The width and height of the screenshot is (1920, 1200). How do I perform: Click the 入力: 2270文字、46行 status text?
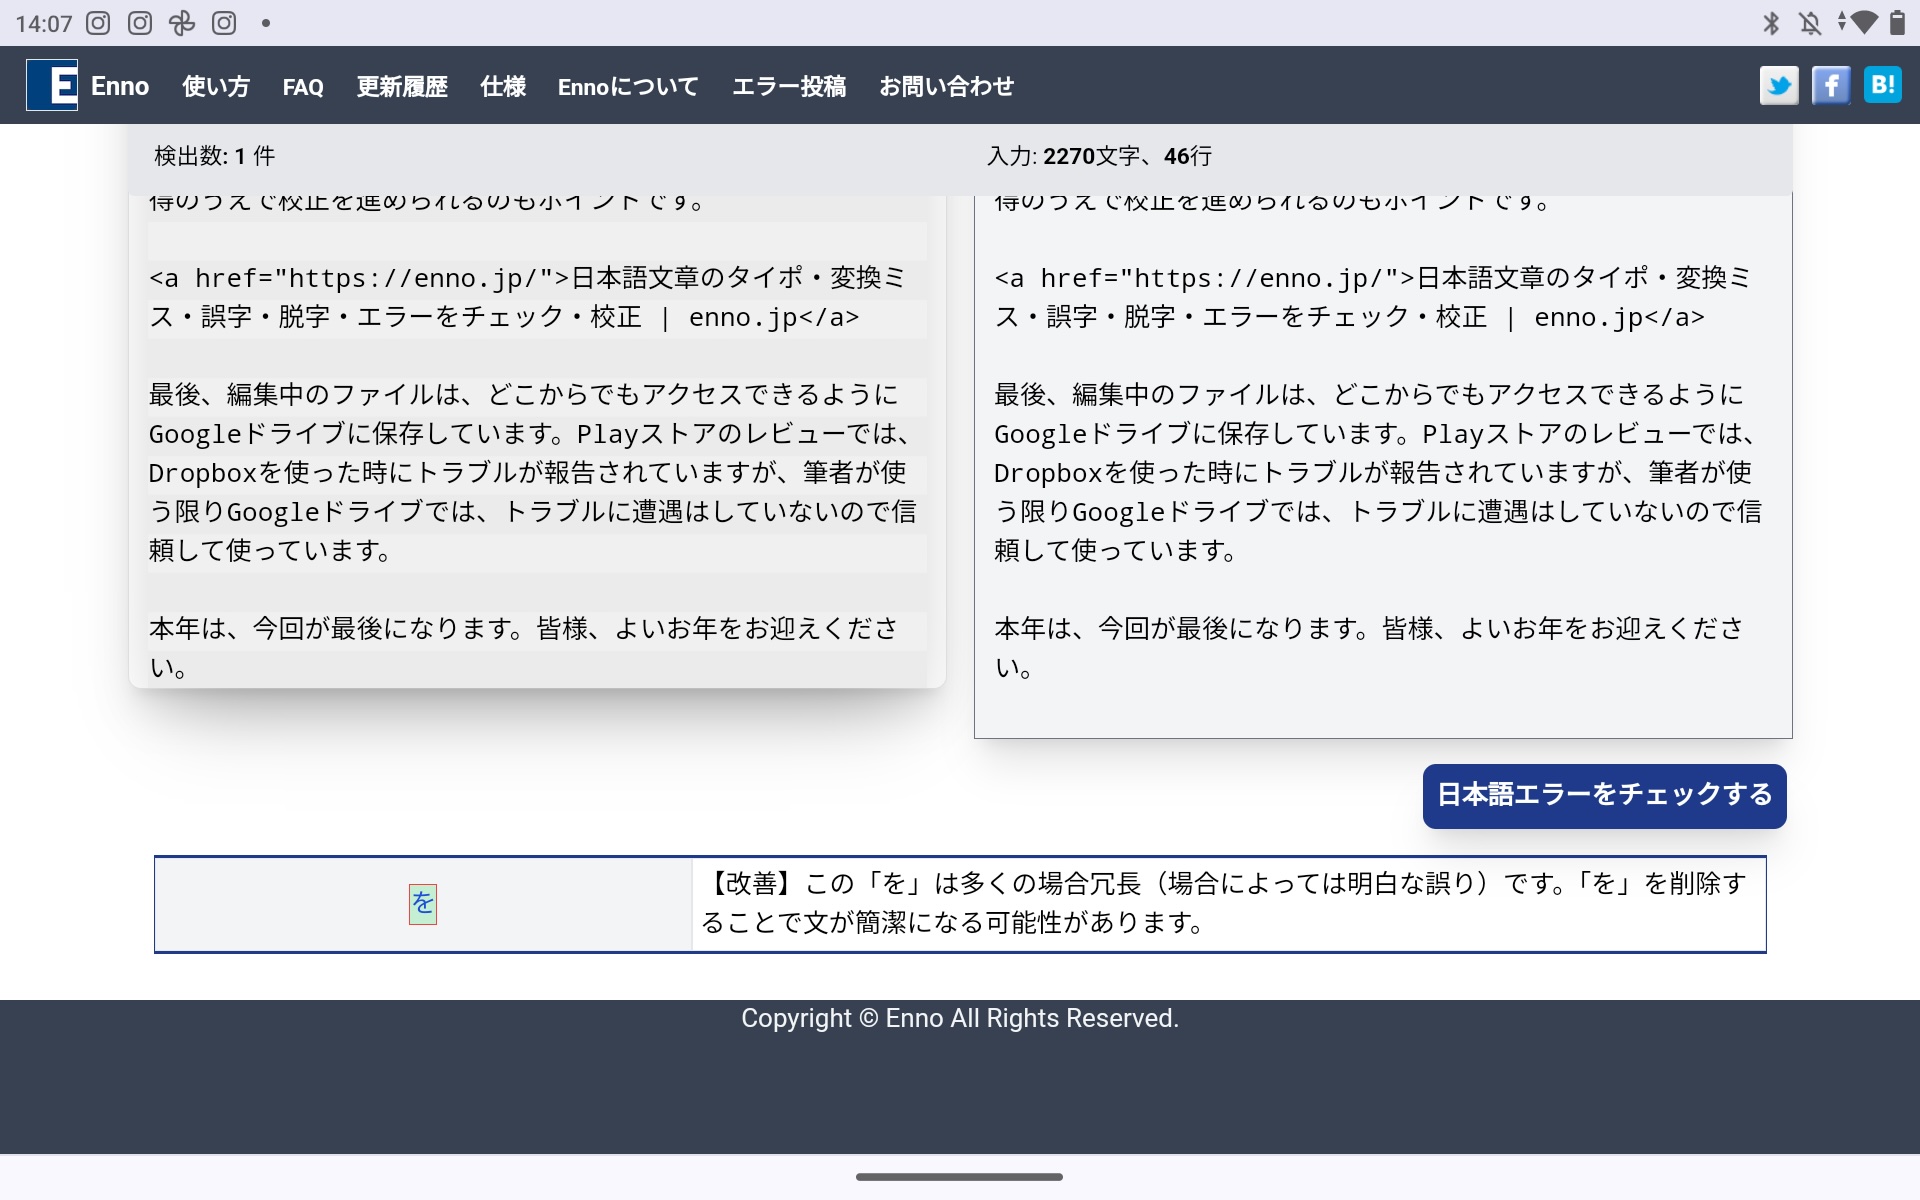point(1099,156)
